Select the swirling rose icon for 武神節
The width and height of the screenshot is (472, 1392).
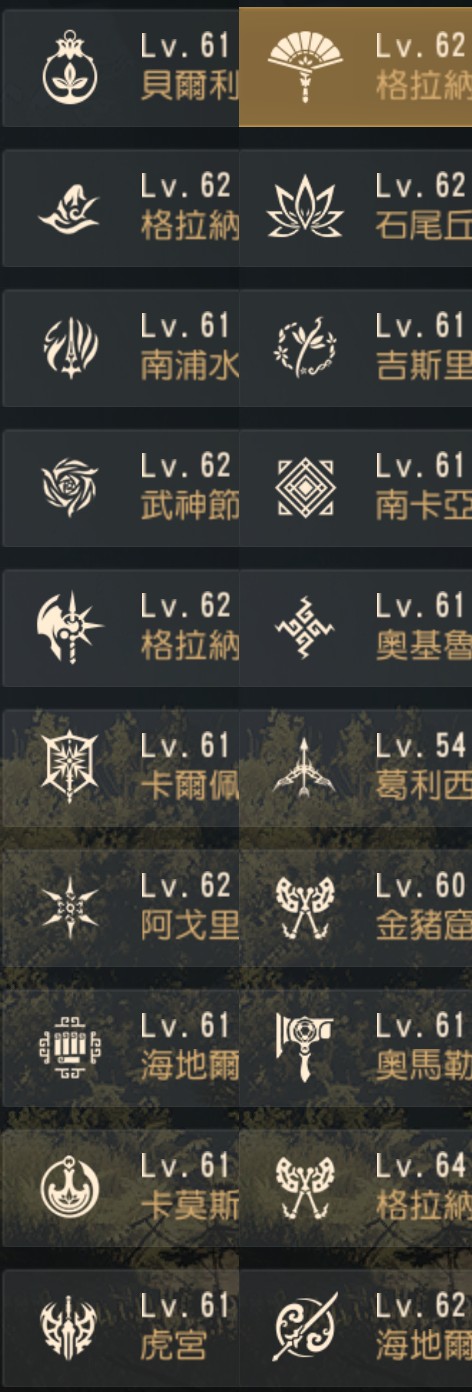coord(70,488)
